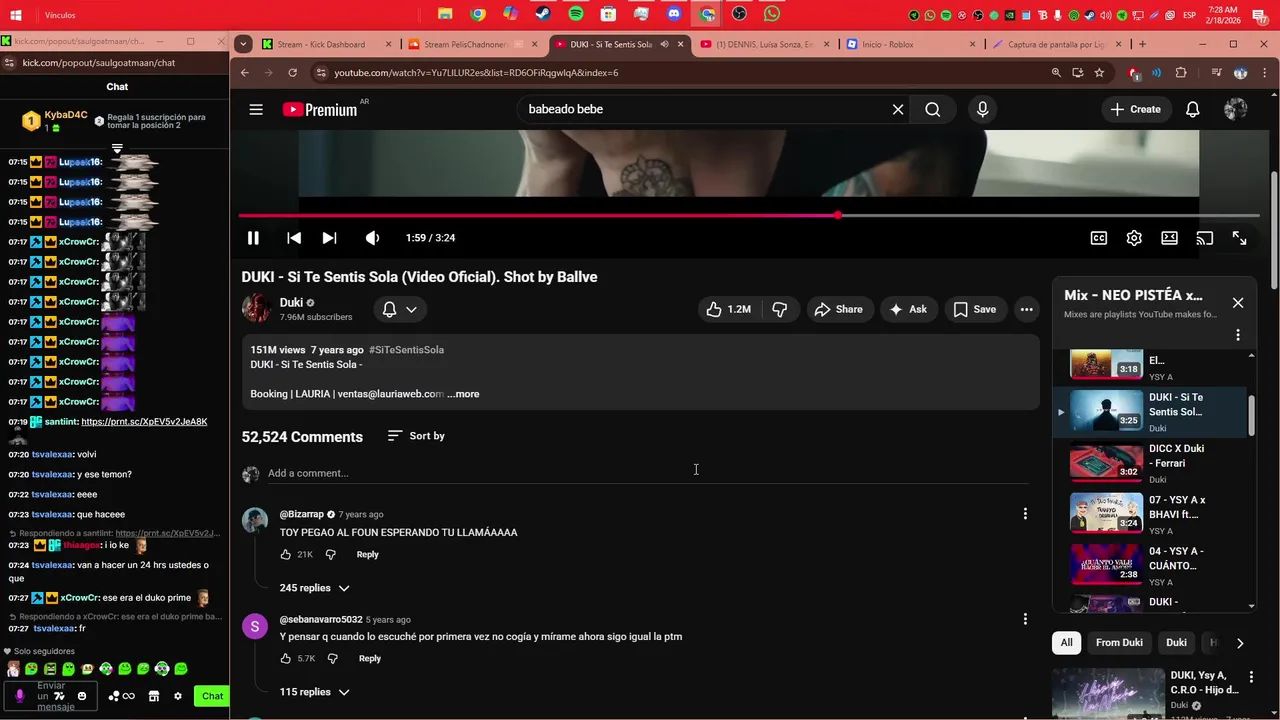Like the Bizarrap comment with 21K likes
This screenshot has width=1280, height=720.
click(x=286, y=554)
